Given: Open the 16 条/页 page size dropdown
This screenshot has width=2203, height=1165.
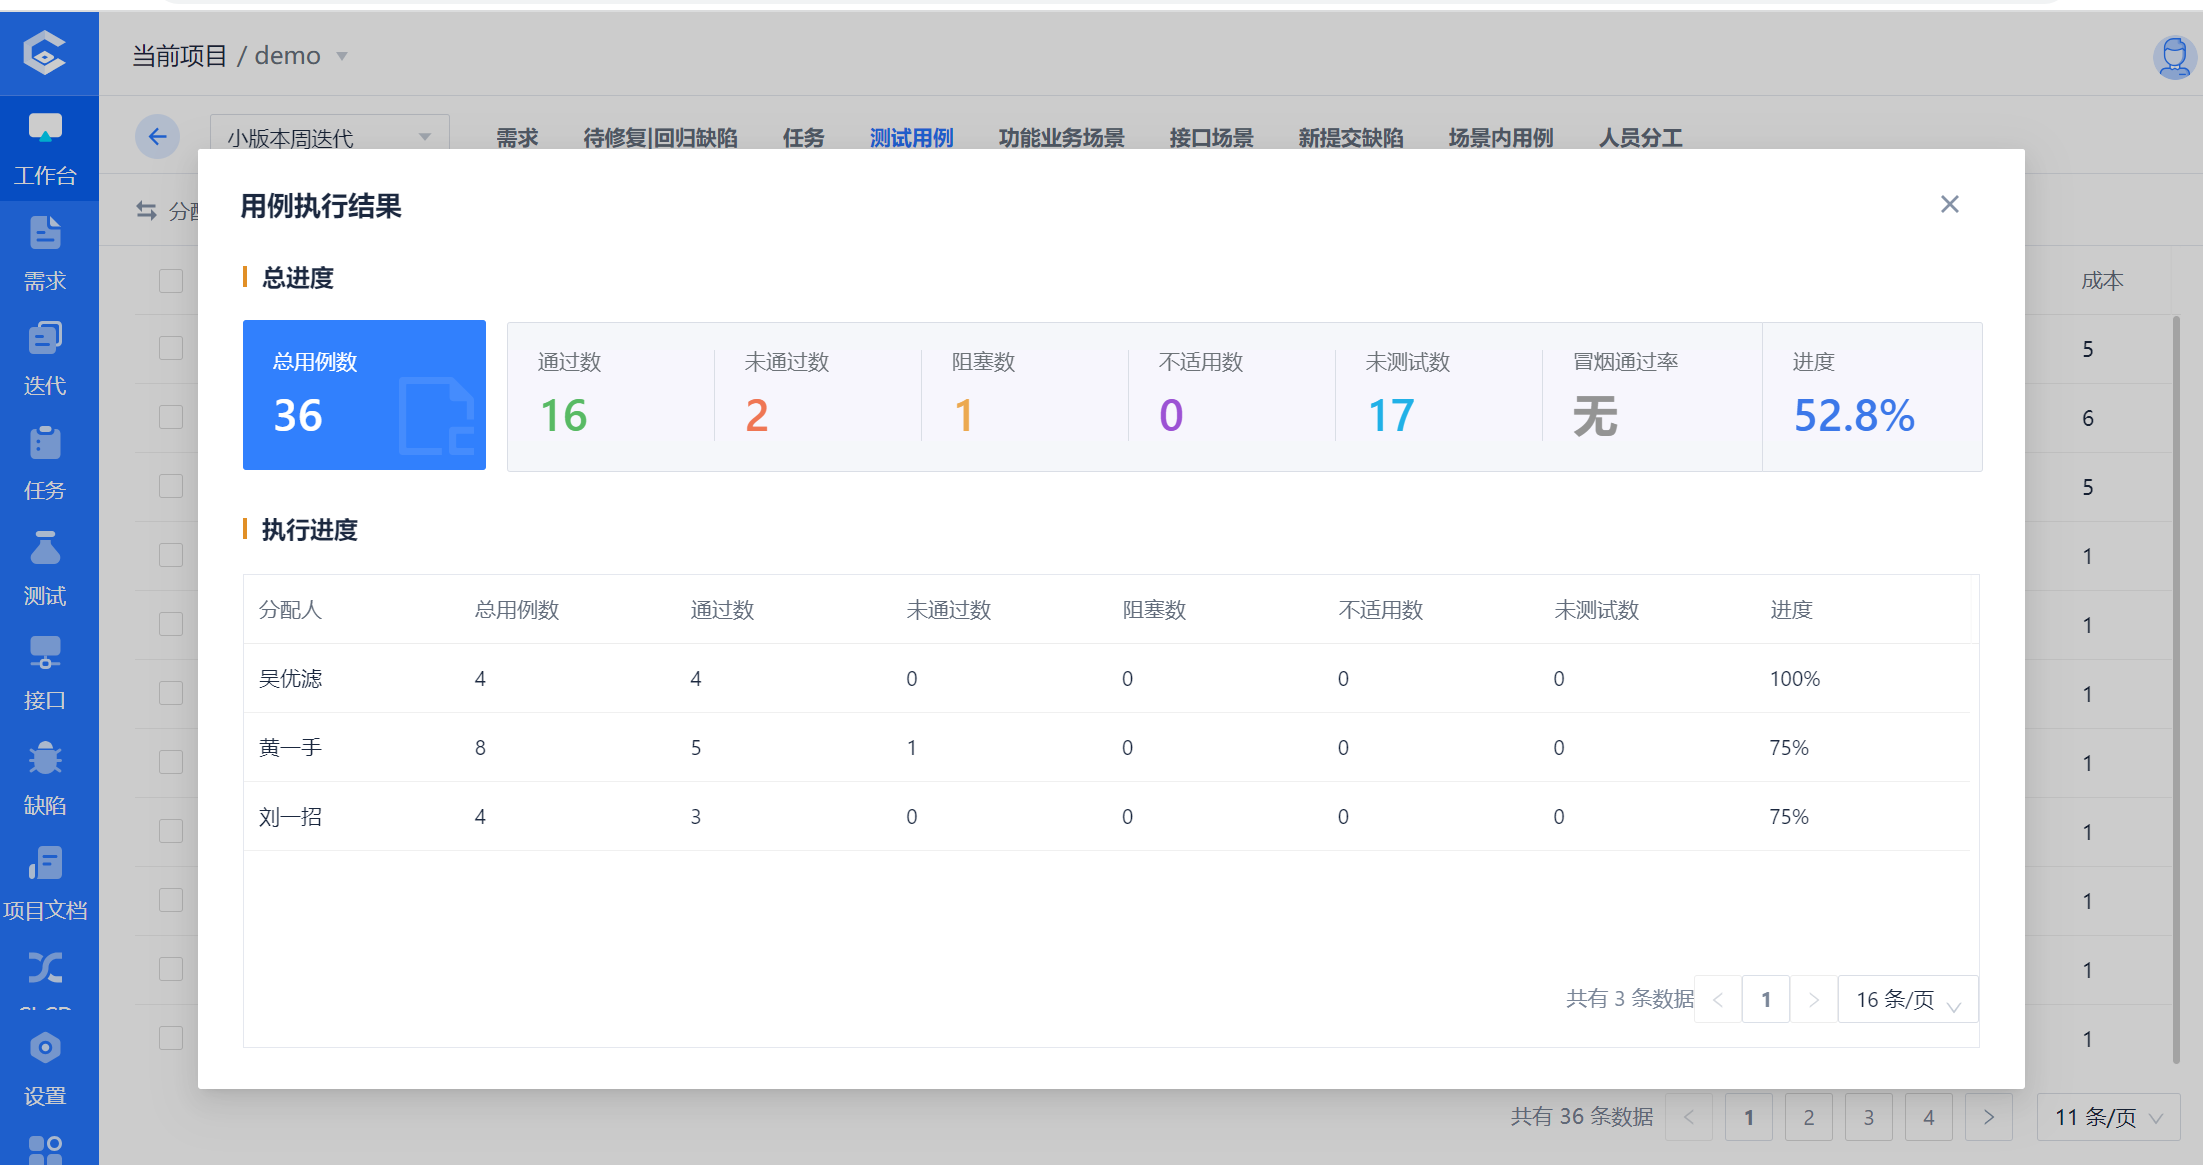Looking at the screenshot, I should [1906, 998].
